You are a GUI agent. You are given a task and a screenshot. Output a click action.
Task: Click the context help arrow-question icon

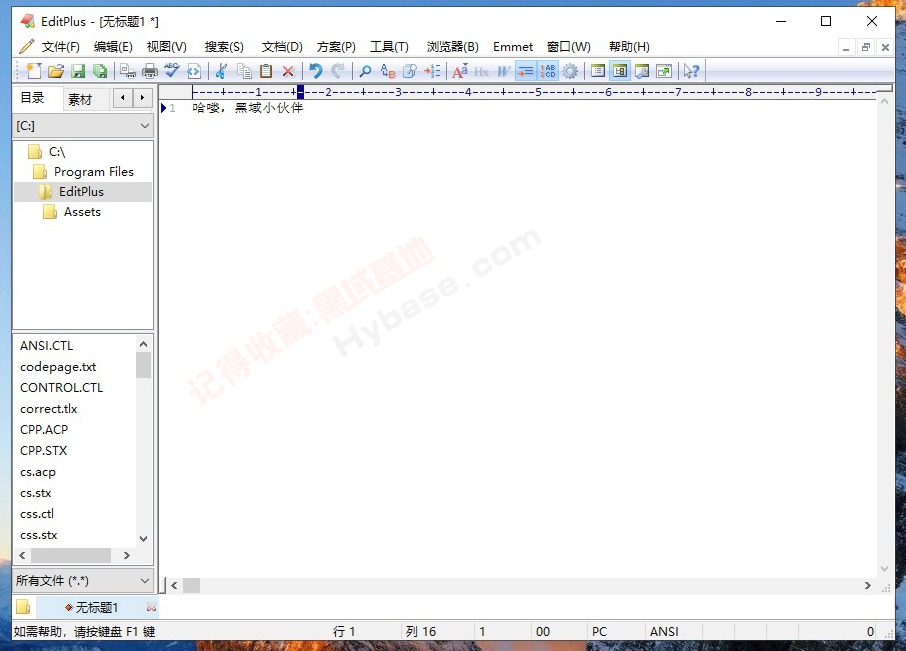[692, 71]
